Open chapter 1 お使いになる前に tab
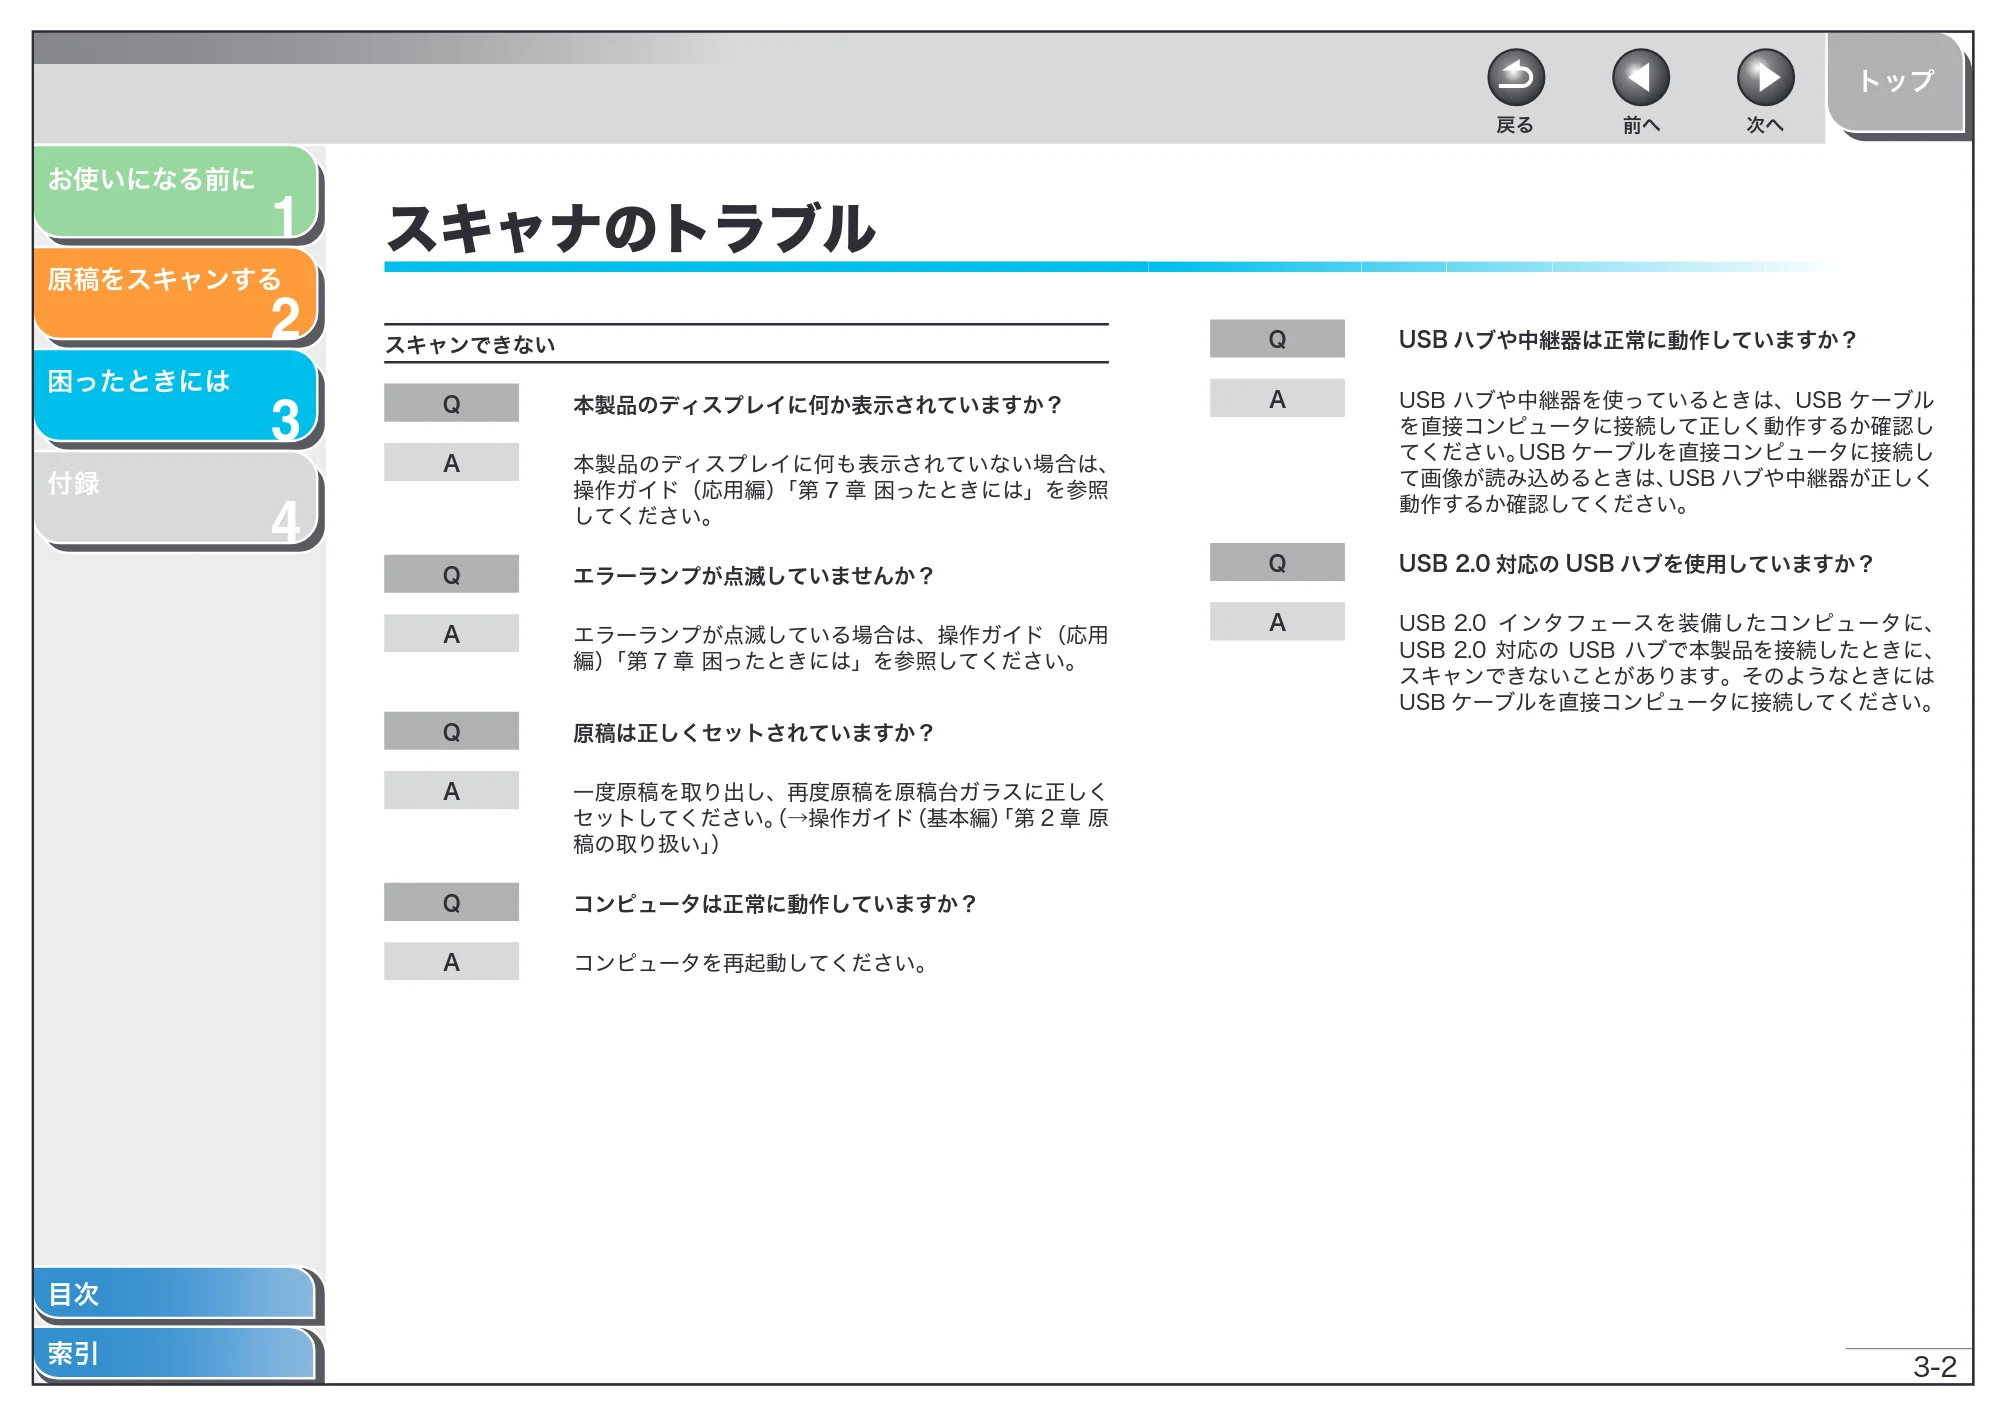The image size is (2000, 1415). coord(176,192)
